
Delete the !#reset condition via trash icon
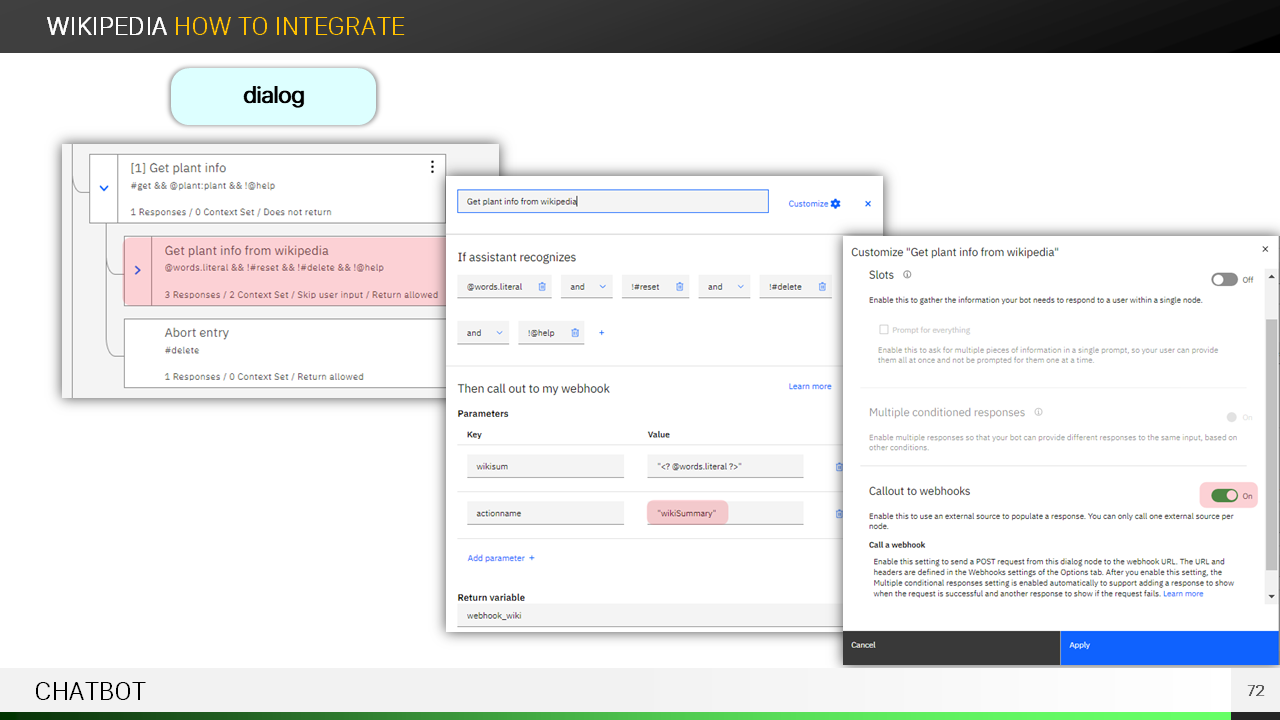pos(679,287)
